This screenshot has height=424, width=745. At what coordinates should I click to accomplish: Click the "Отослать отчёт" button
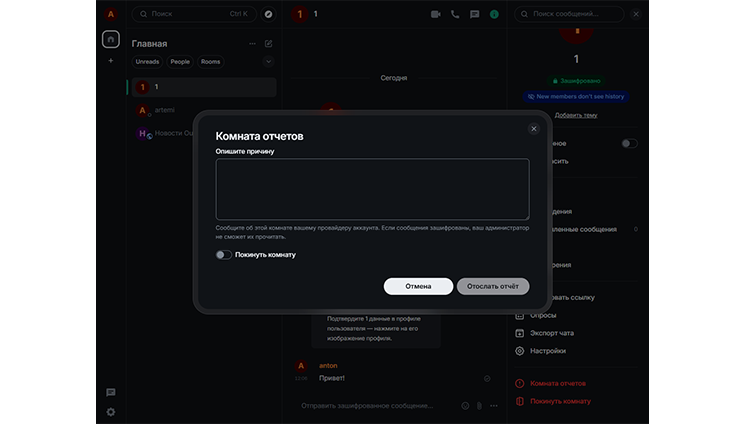pos(493,286)
